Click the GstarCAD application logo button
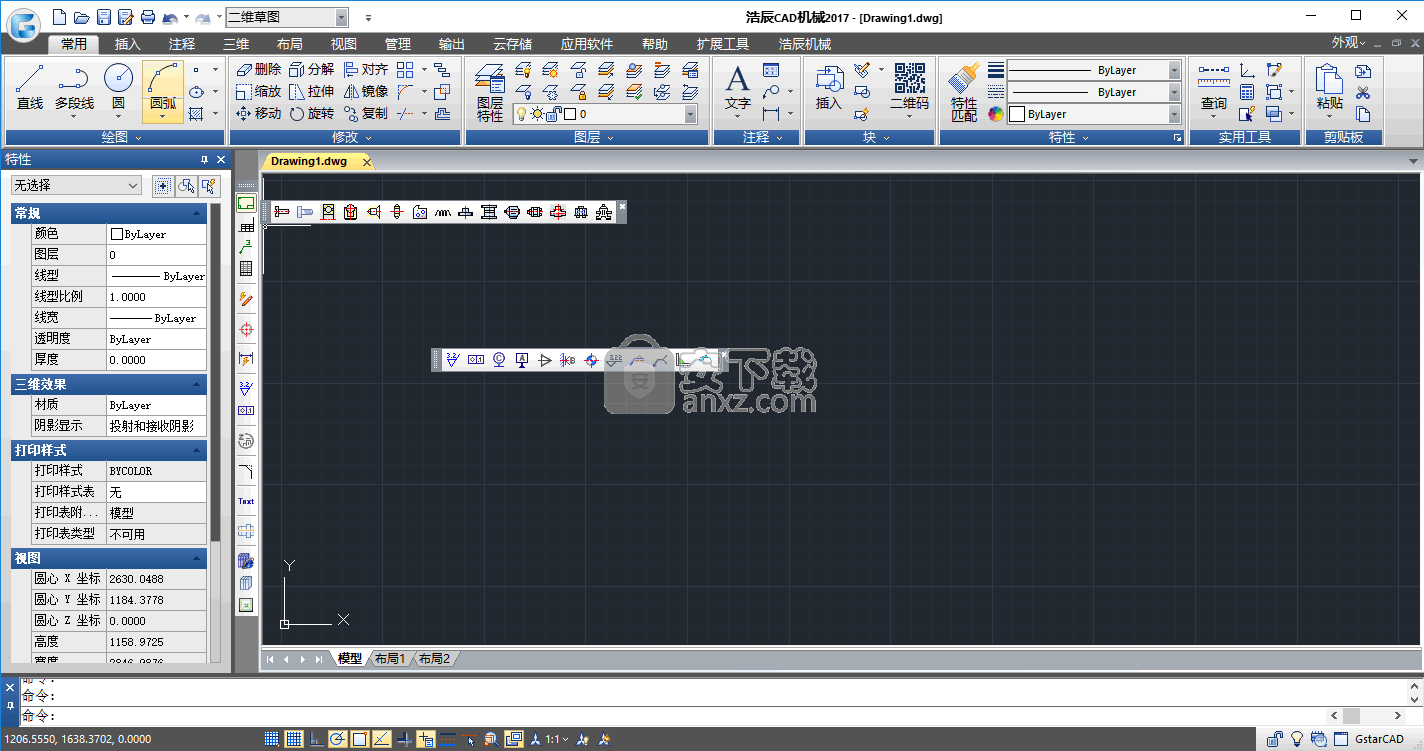This screenshot has width=1424, height=751. (22, 23)
